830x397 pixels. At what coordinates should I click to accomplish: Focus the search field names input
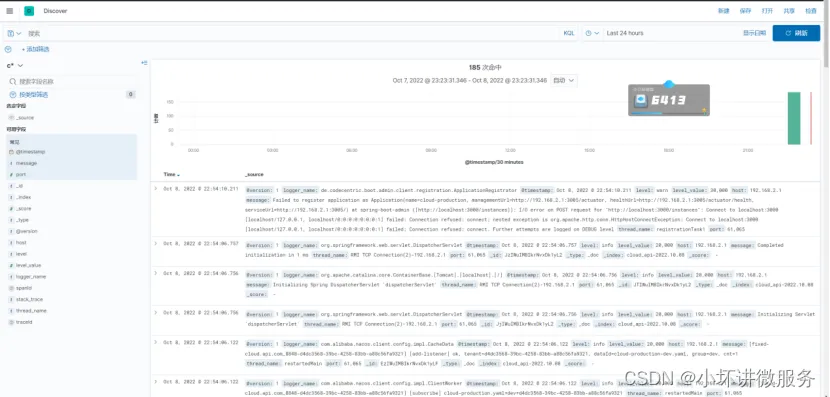(72, 82)
